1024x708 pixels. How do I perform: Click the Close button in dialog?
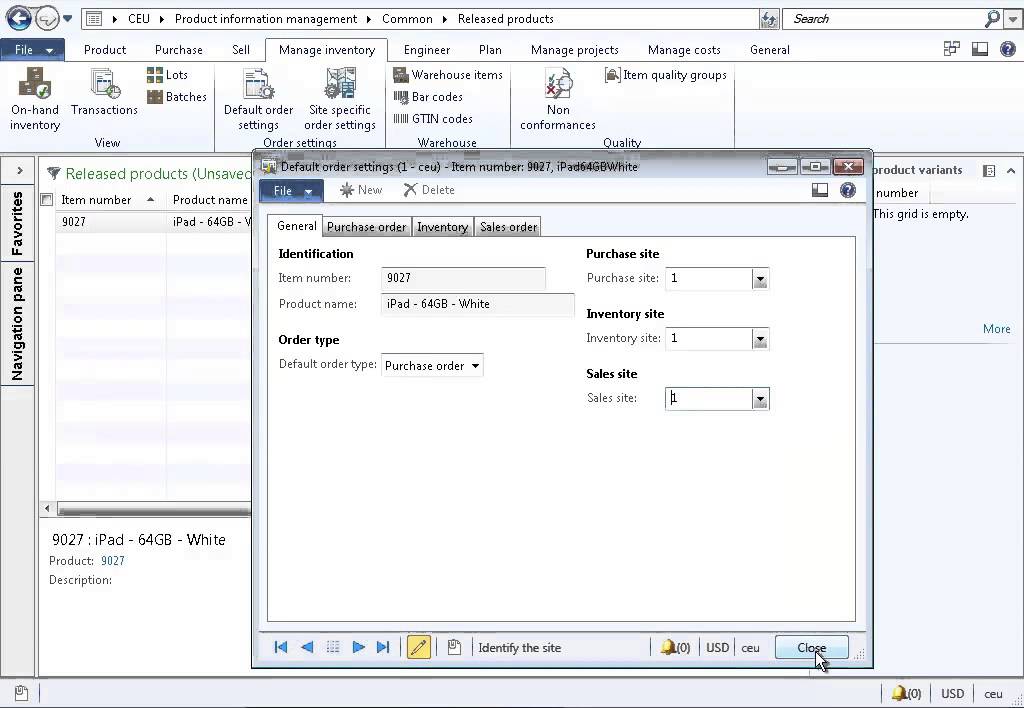pos(811,647)
